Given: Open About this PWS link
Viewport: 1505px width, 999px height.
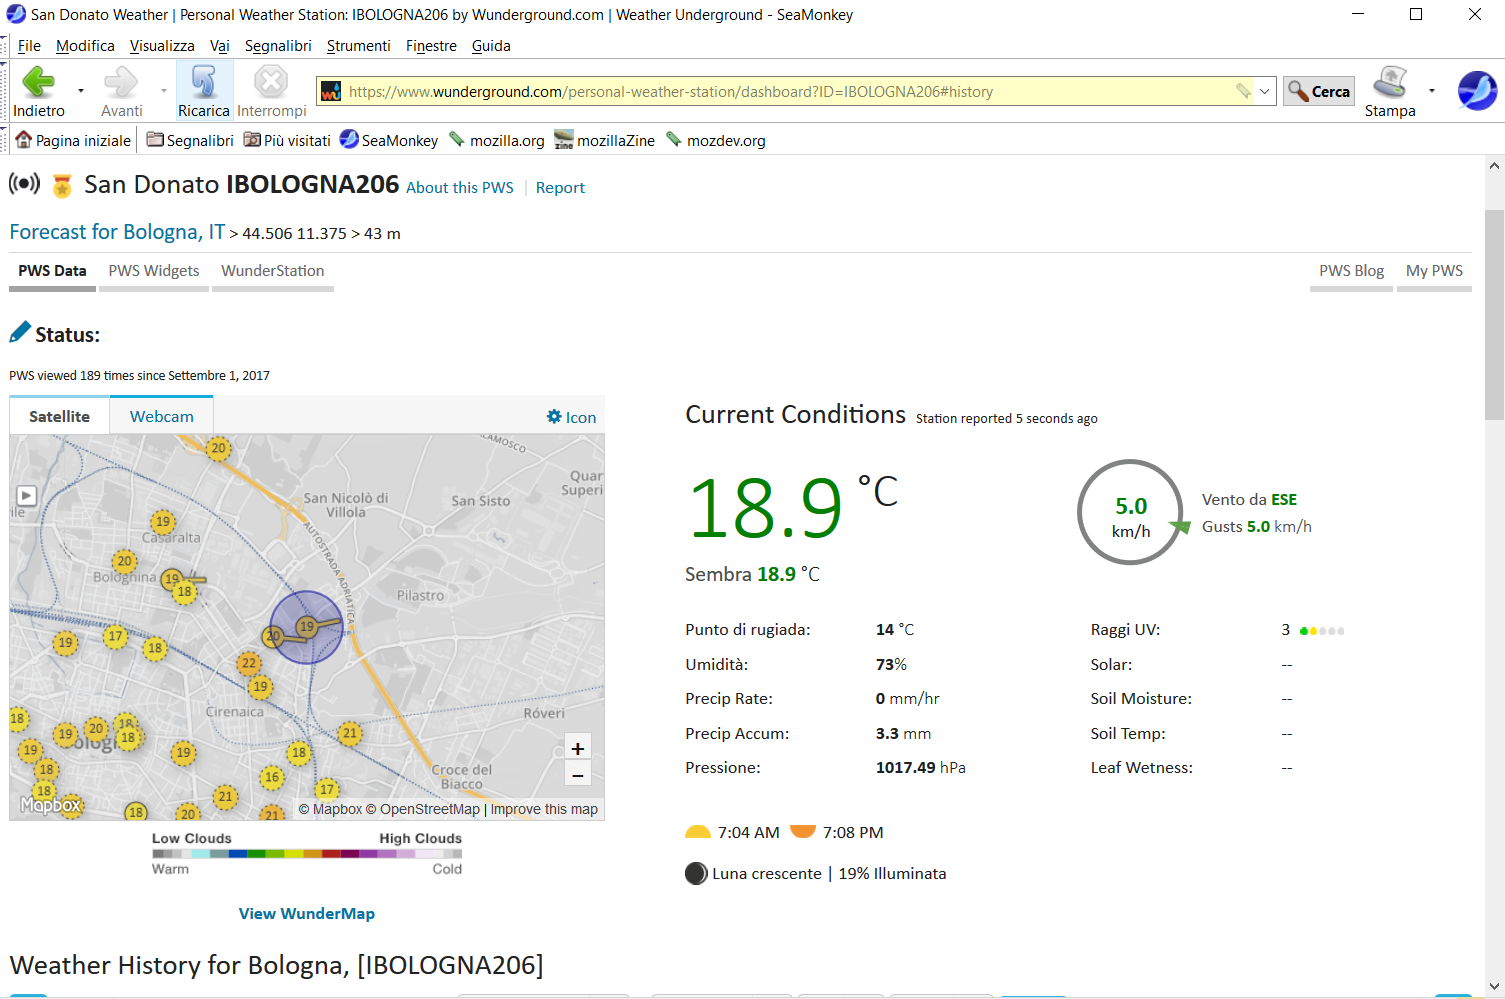Looking at the screenshot, I should point(460,188).
